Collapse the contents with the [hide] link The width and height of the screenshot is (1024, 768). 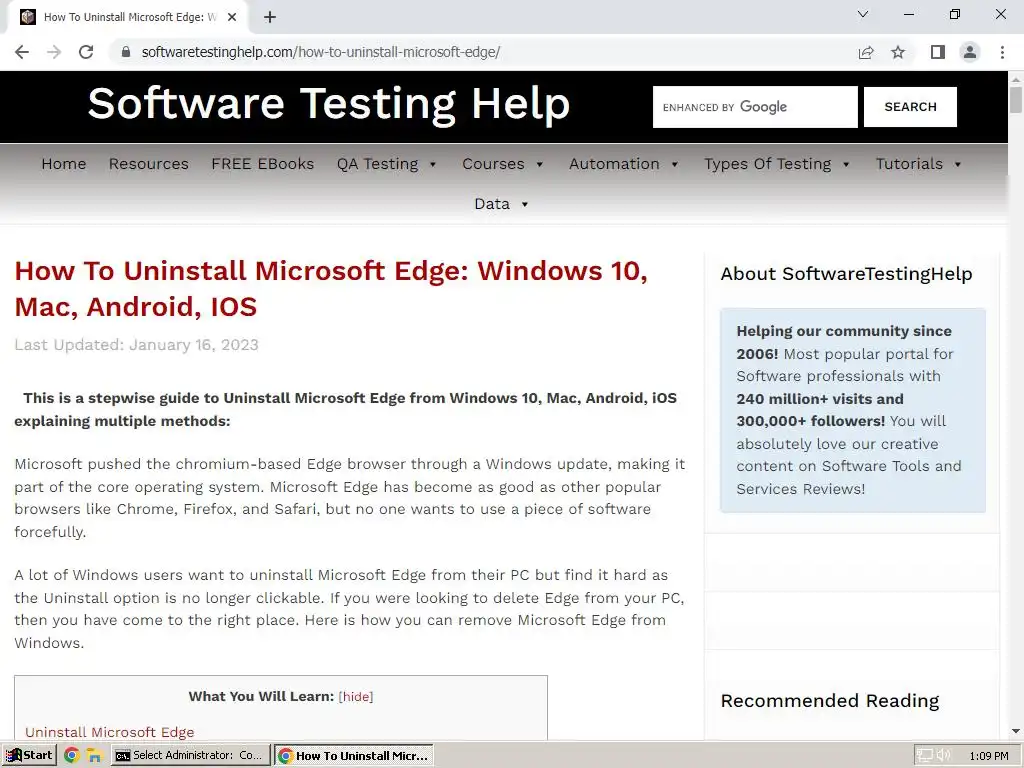[x=356, y=697]
